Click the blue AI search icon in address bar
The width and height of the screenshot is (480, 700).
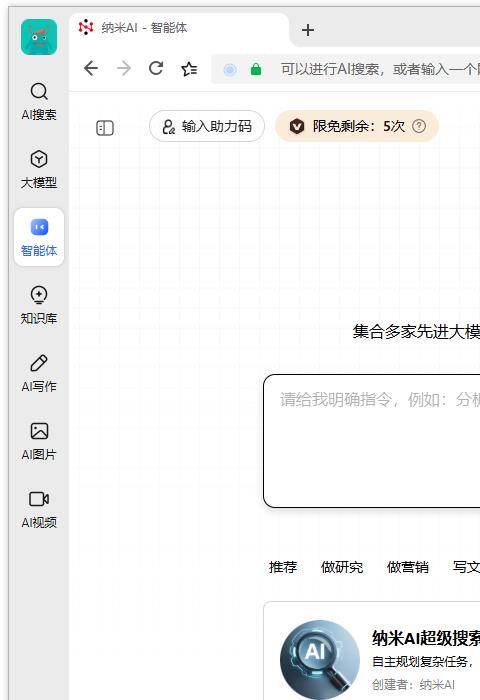click(x=230, y=70)
